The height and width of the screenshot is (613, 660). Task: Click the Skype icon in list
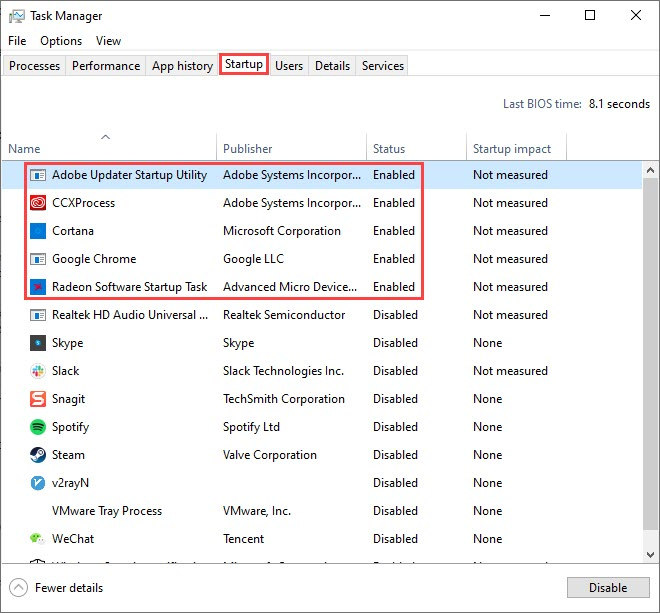pyautogui.click(x=38, y=343)
